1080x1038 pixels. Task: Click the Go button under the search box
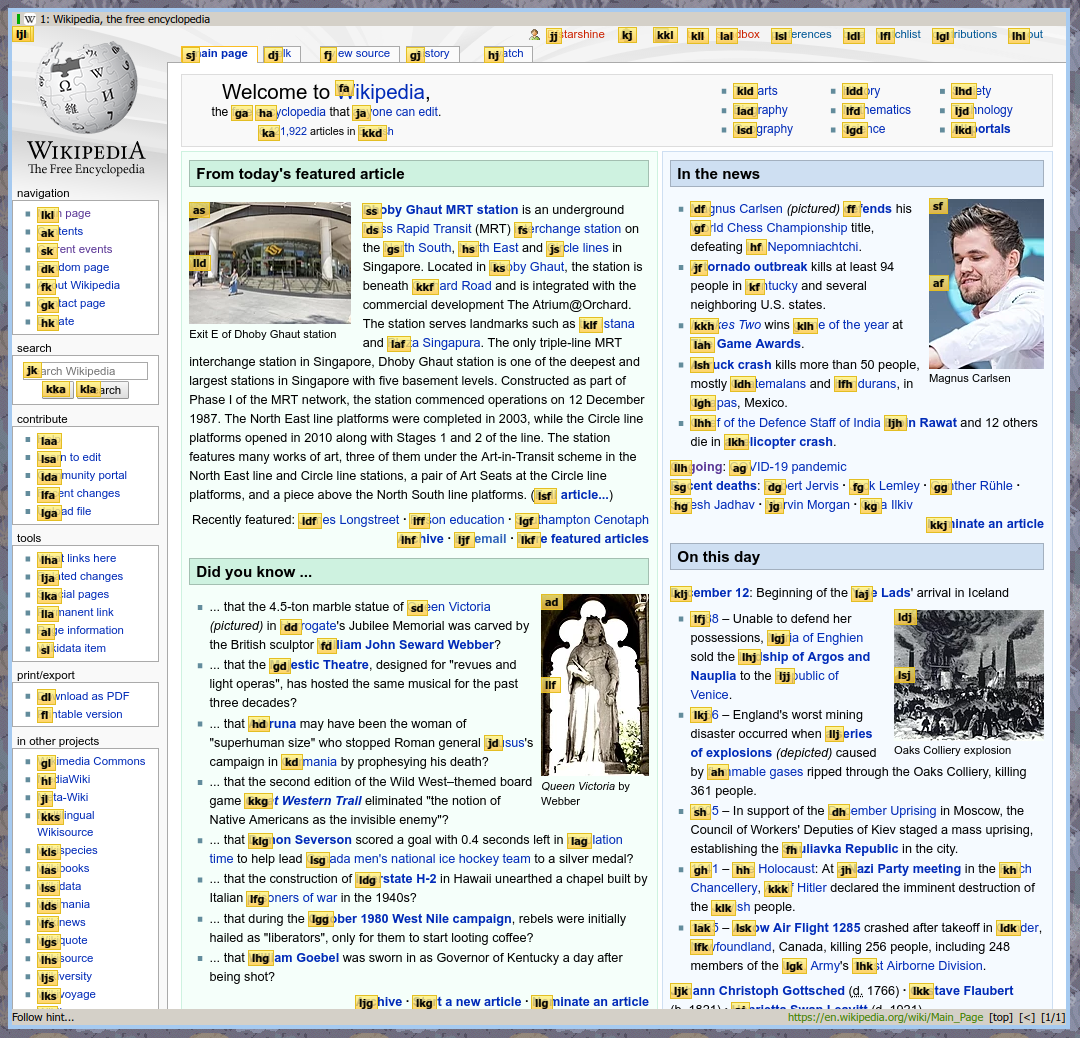tap(57, 390)
